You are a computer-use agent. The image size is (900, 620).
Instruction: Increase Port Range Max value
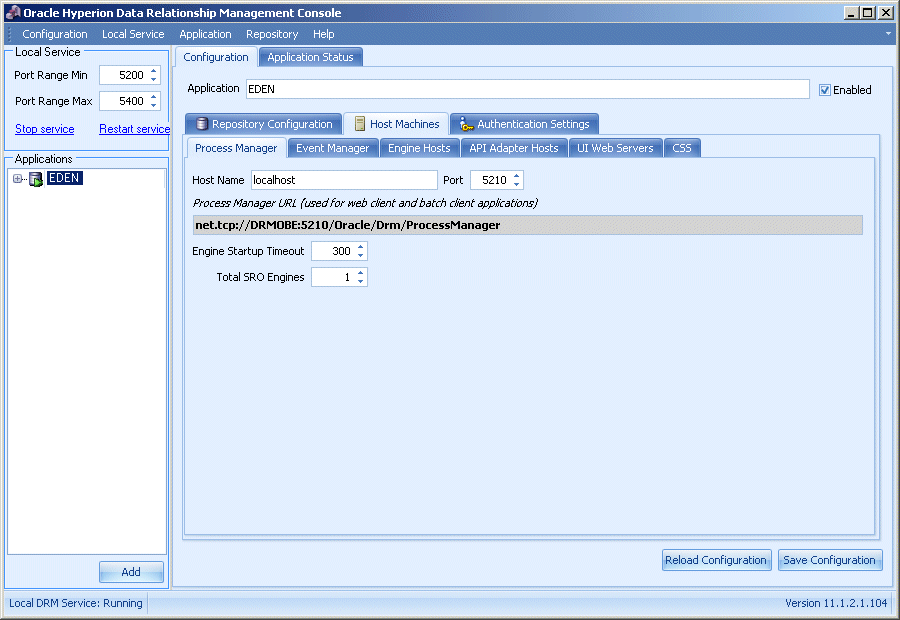(x=154, y=97)
